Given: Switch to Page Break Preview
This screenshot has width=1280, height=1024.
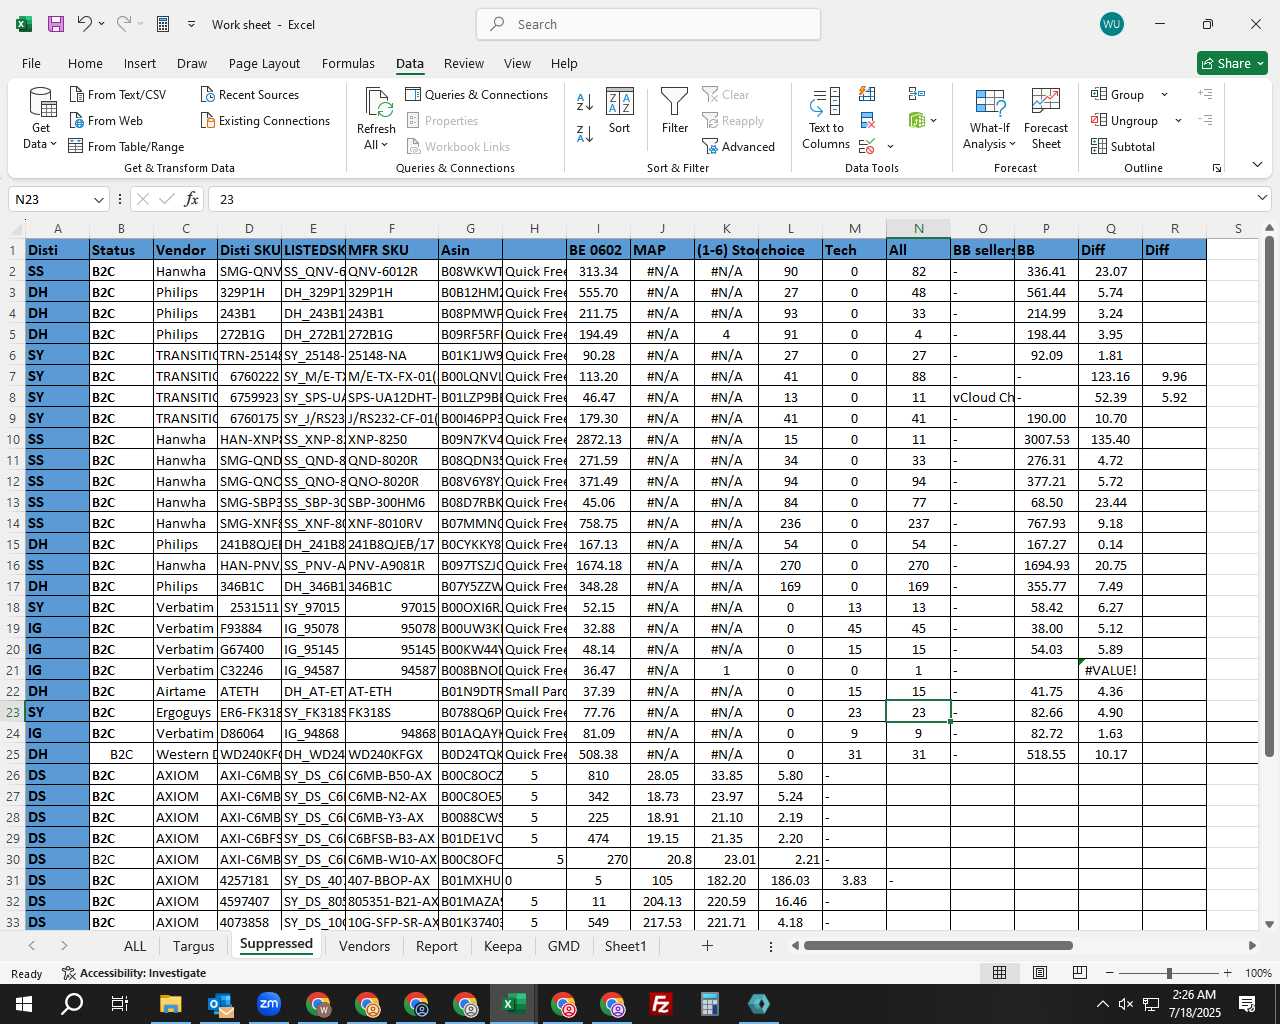Looking at the screenshot, I should click(1080, 973).
